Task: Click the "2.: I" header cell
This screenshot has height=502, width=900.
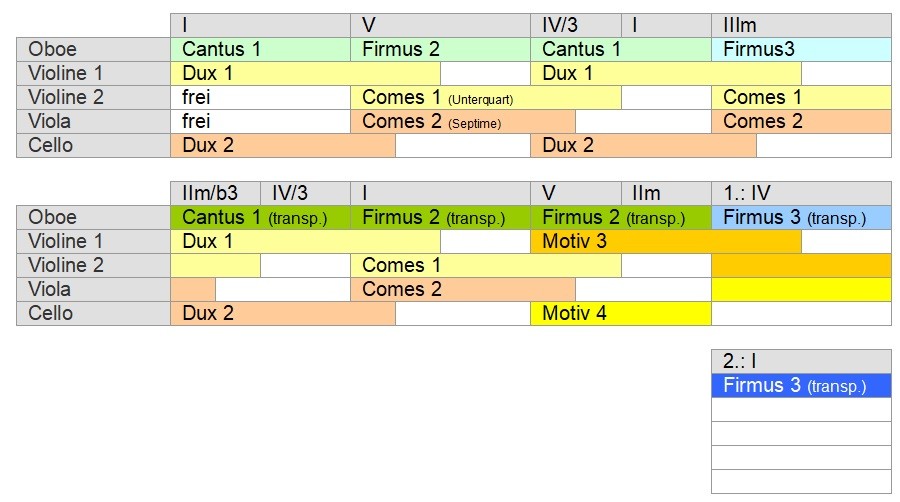Action: coord(800,361)
